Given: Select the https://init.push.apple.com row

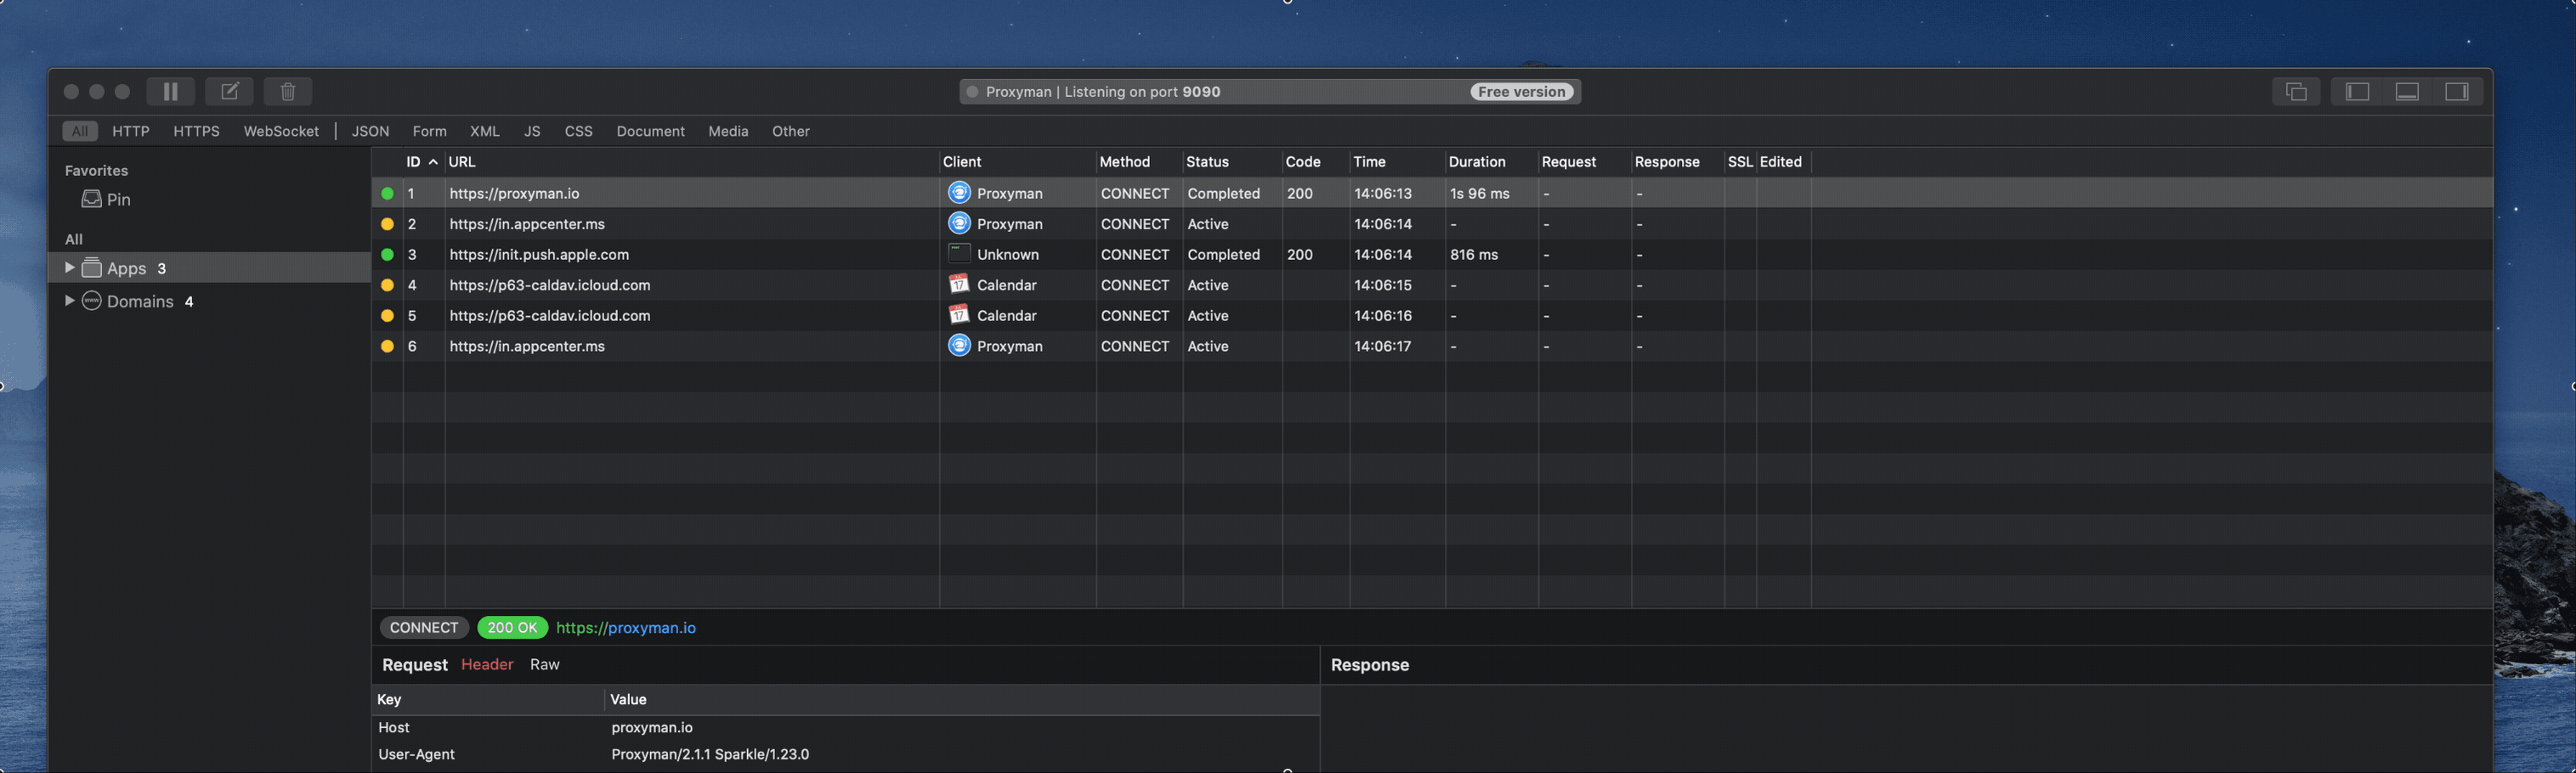Looking at the screenshot, I should pyautogui.click(x=1432, y=254).
